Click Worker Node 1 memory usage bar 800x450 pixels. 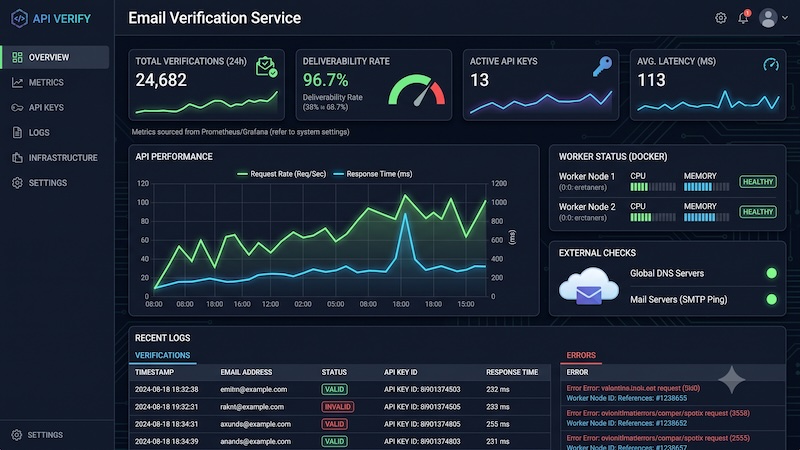pyautogui.click(x=707, y=187)
